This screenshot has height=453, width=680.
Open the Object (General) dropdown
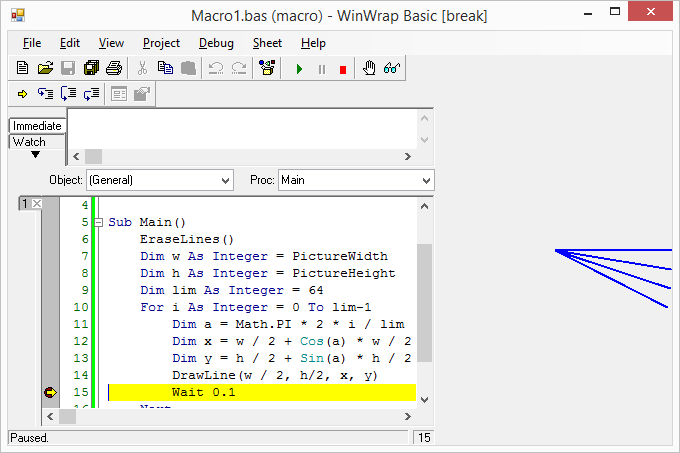click(160, 180)
